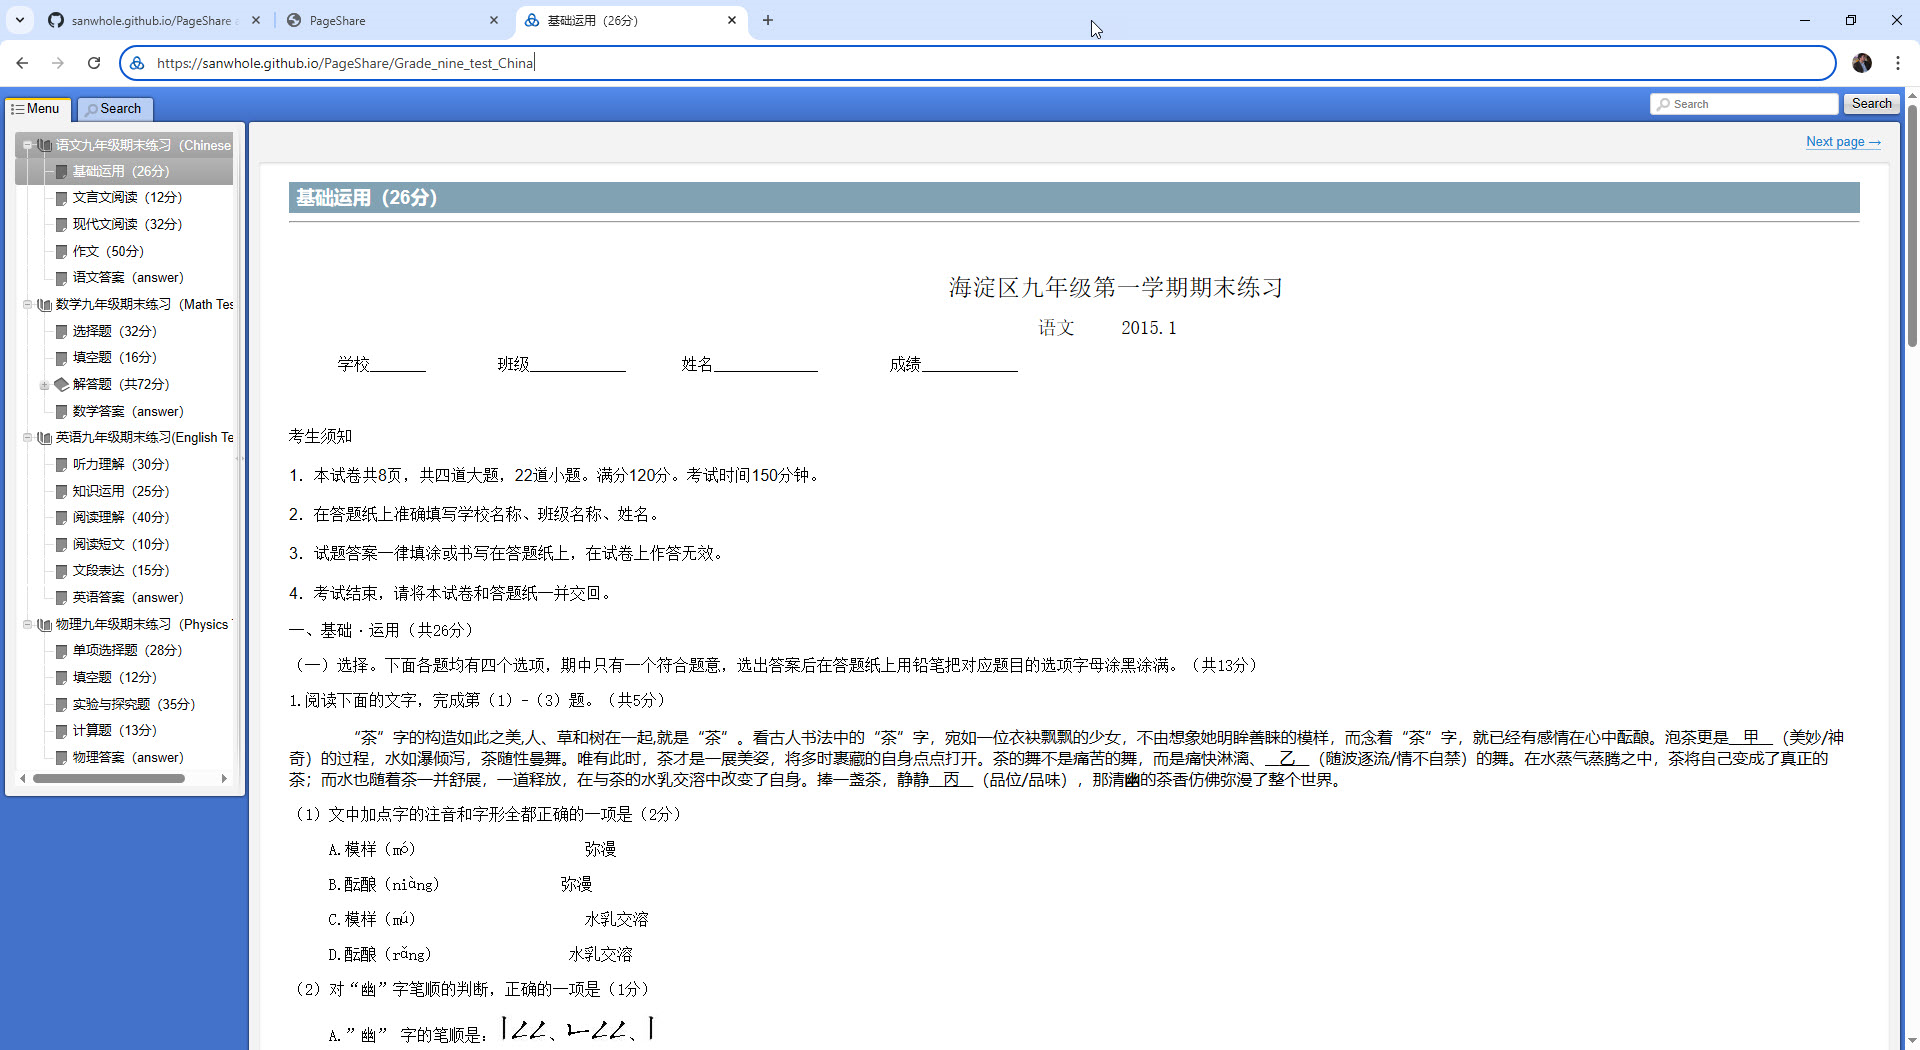Open a new tab with plus icon
1920x1050 pixels.
(x=768, y=20)
